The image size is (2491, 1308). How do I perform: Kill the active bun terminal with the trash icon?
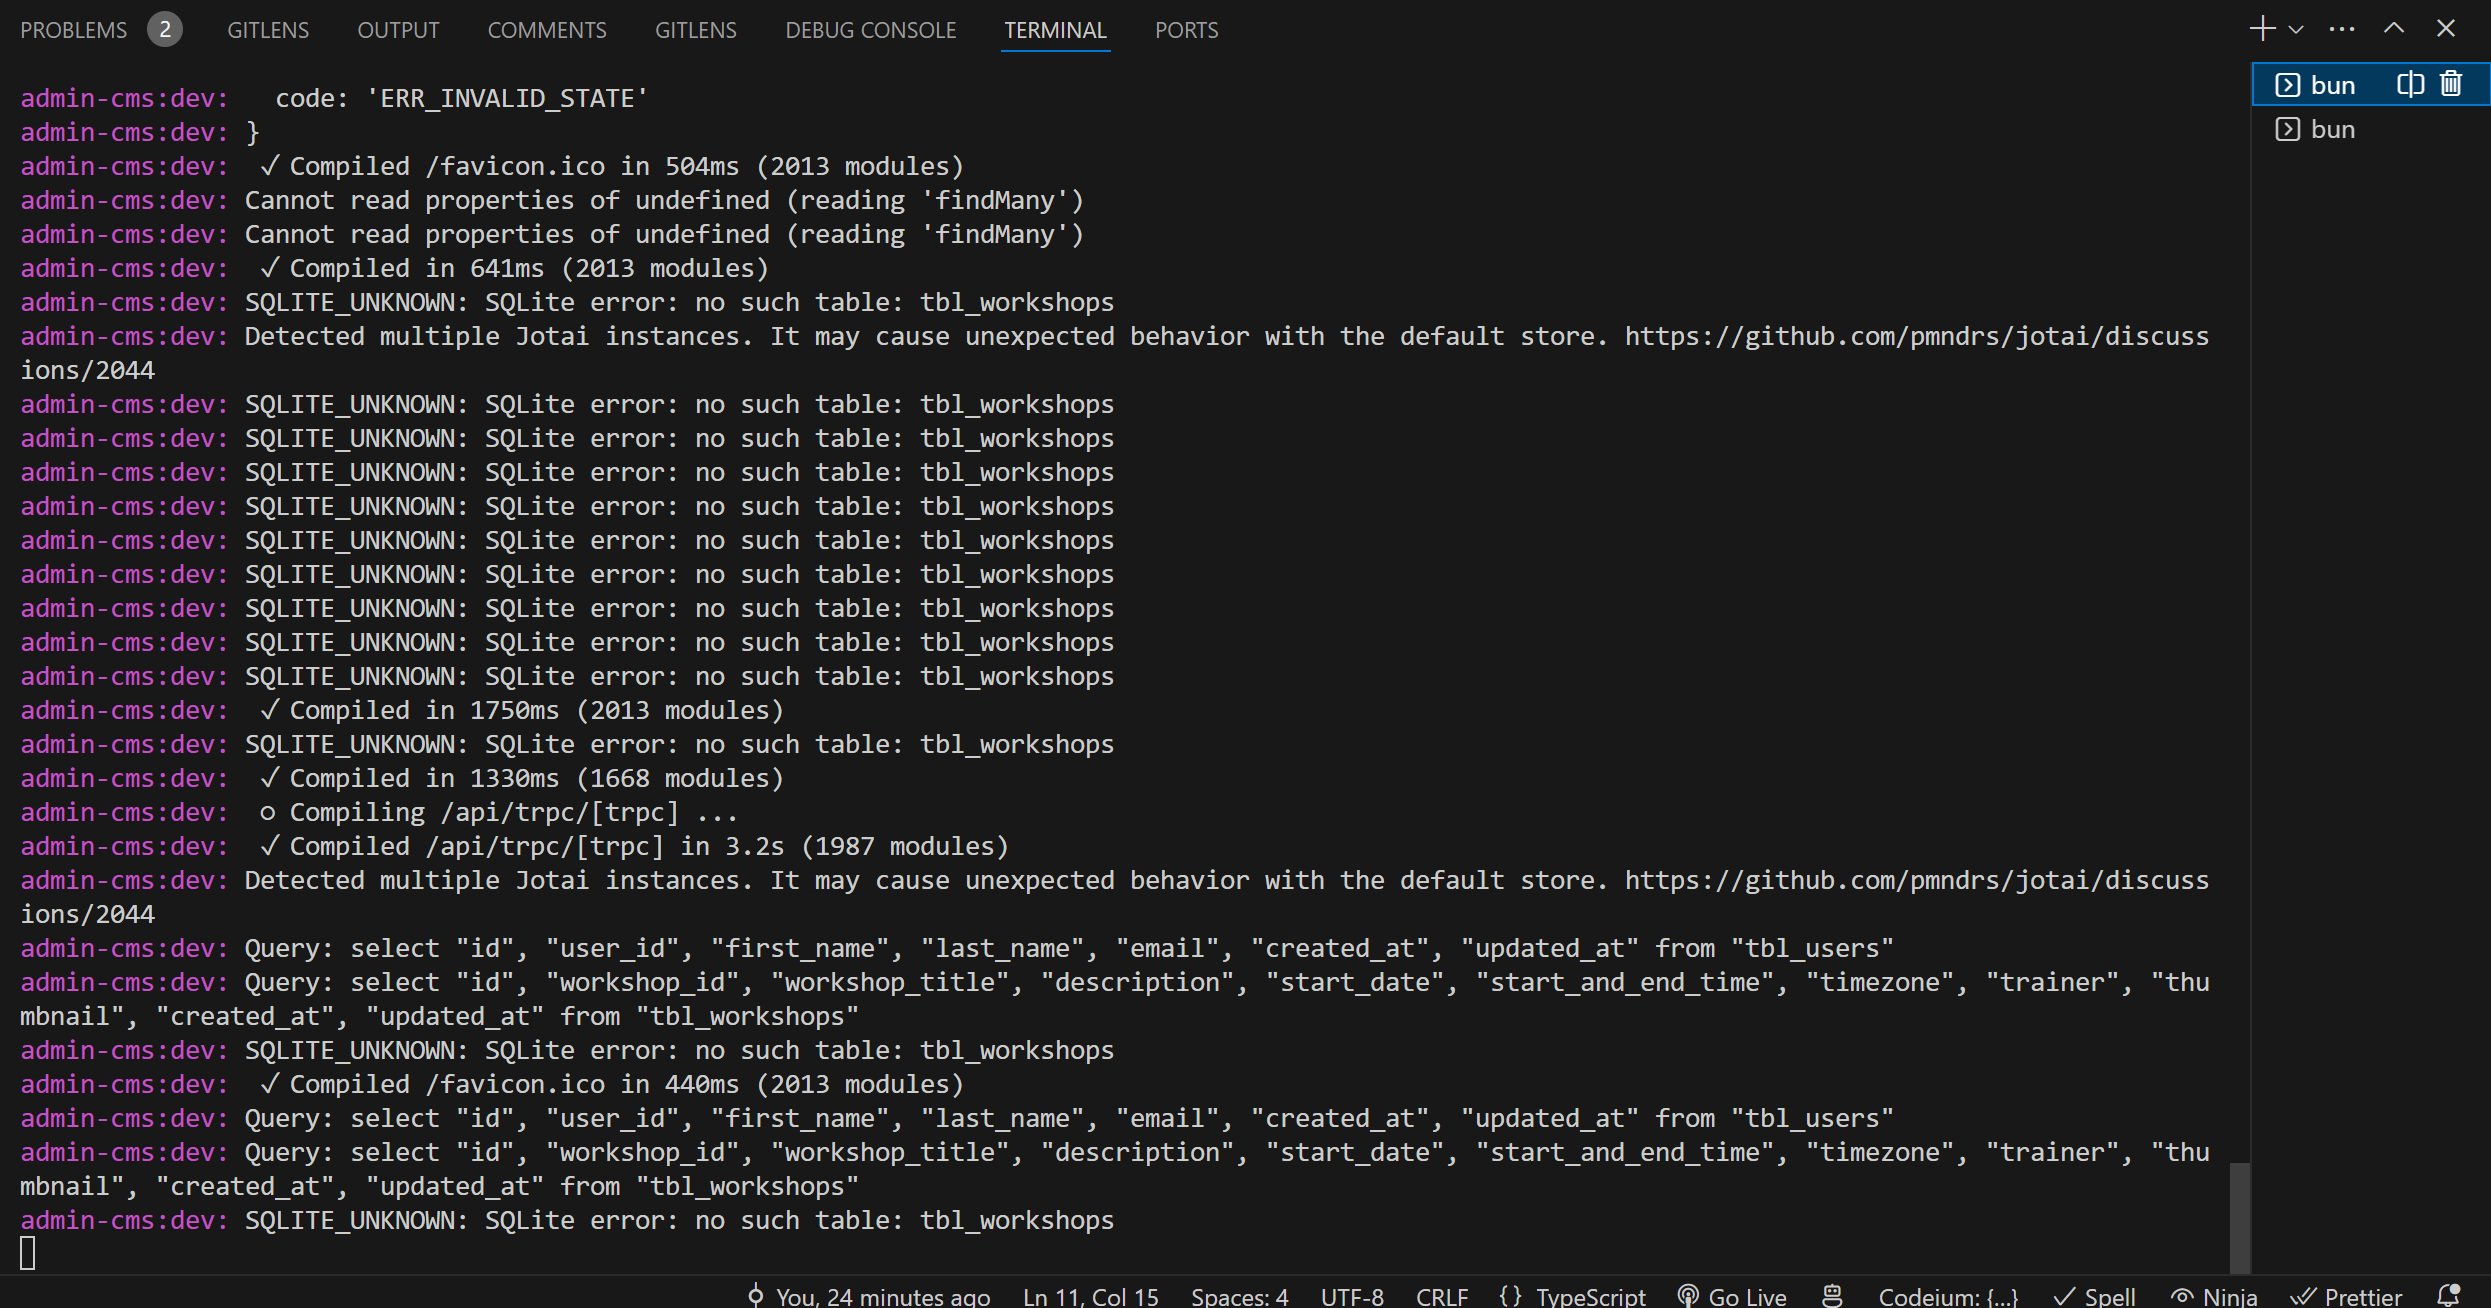click(2451, 84)
